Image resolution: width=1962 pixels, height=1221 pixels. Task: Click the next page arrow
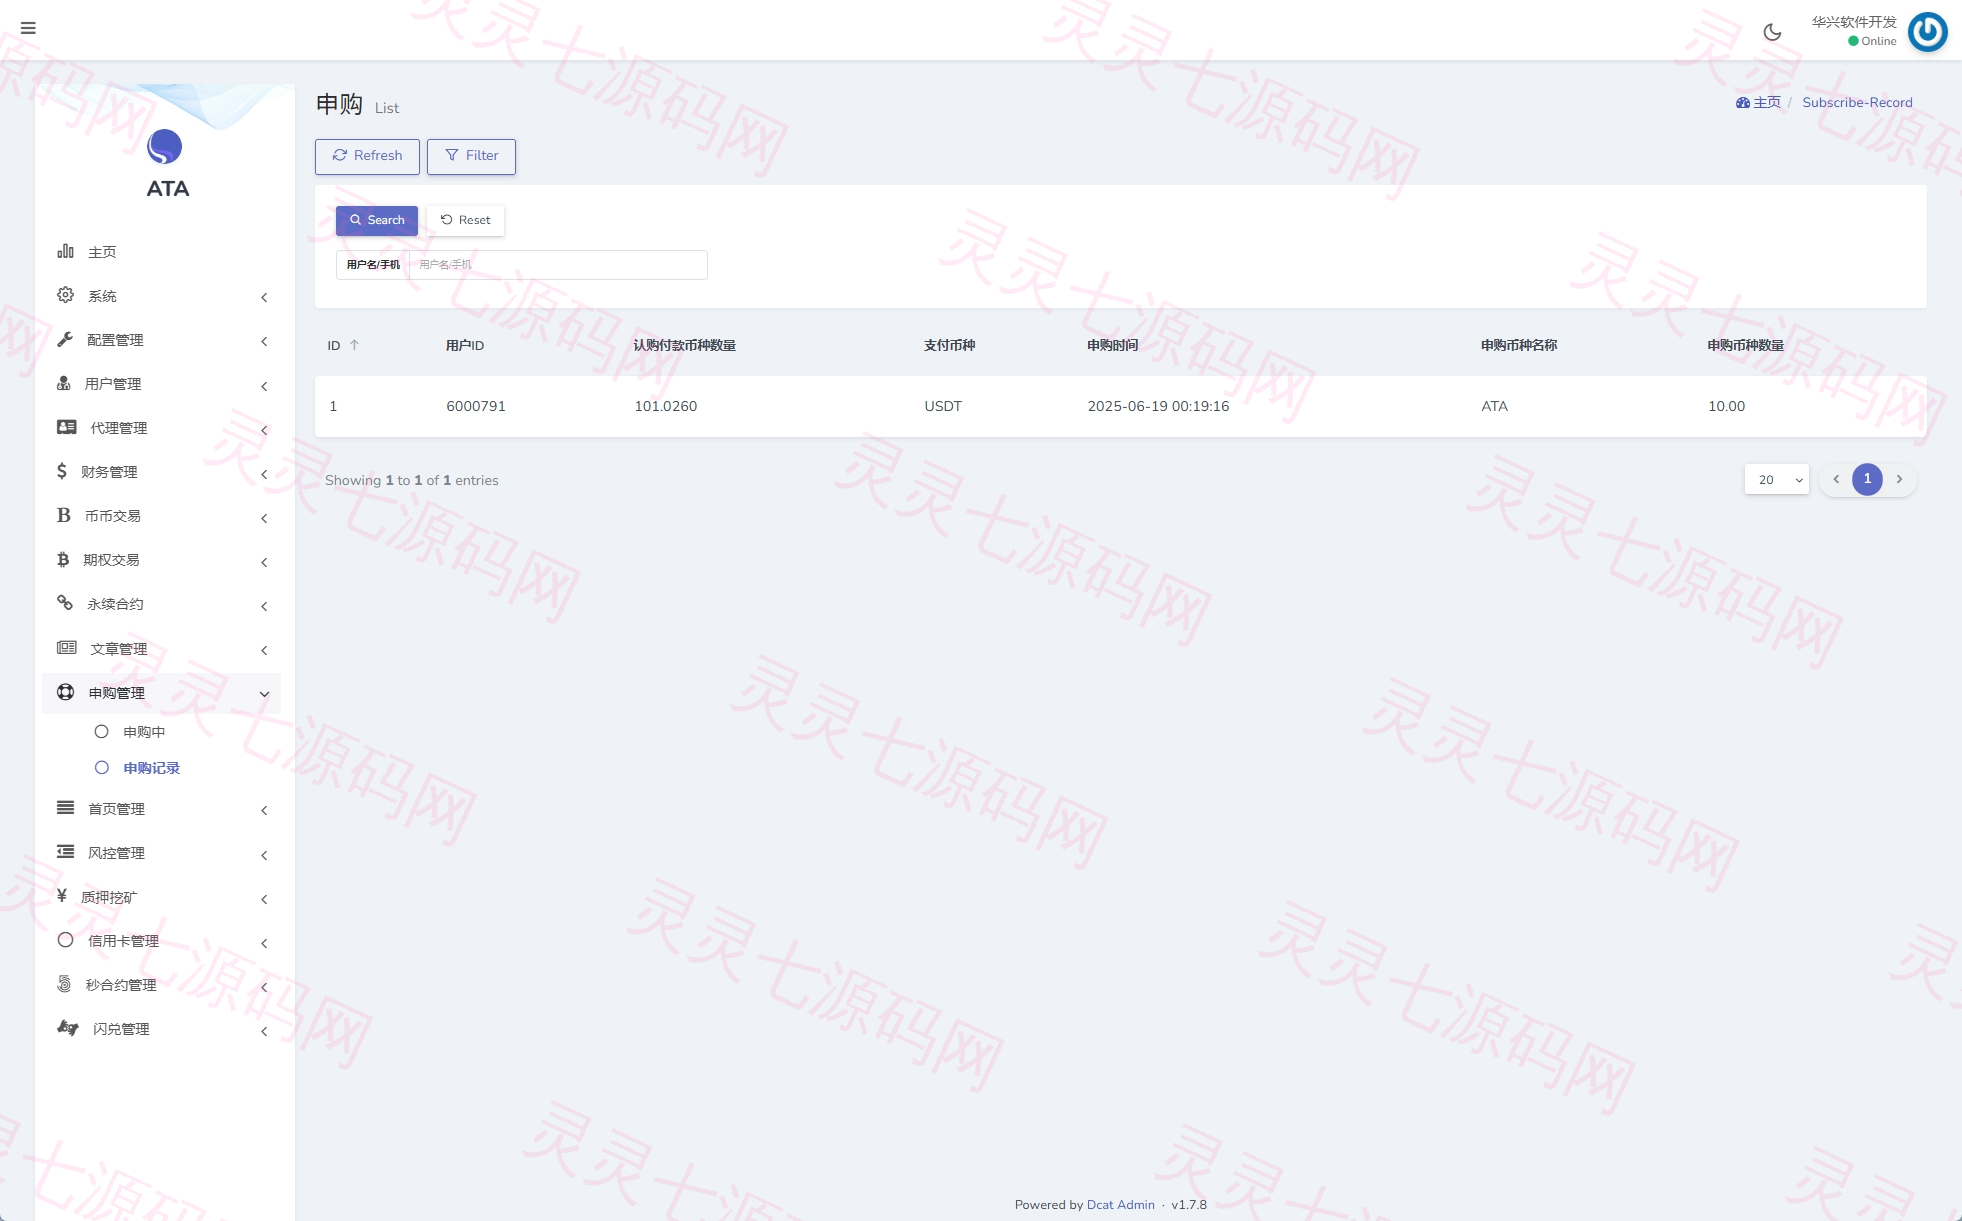tap(1899, 479)
